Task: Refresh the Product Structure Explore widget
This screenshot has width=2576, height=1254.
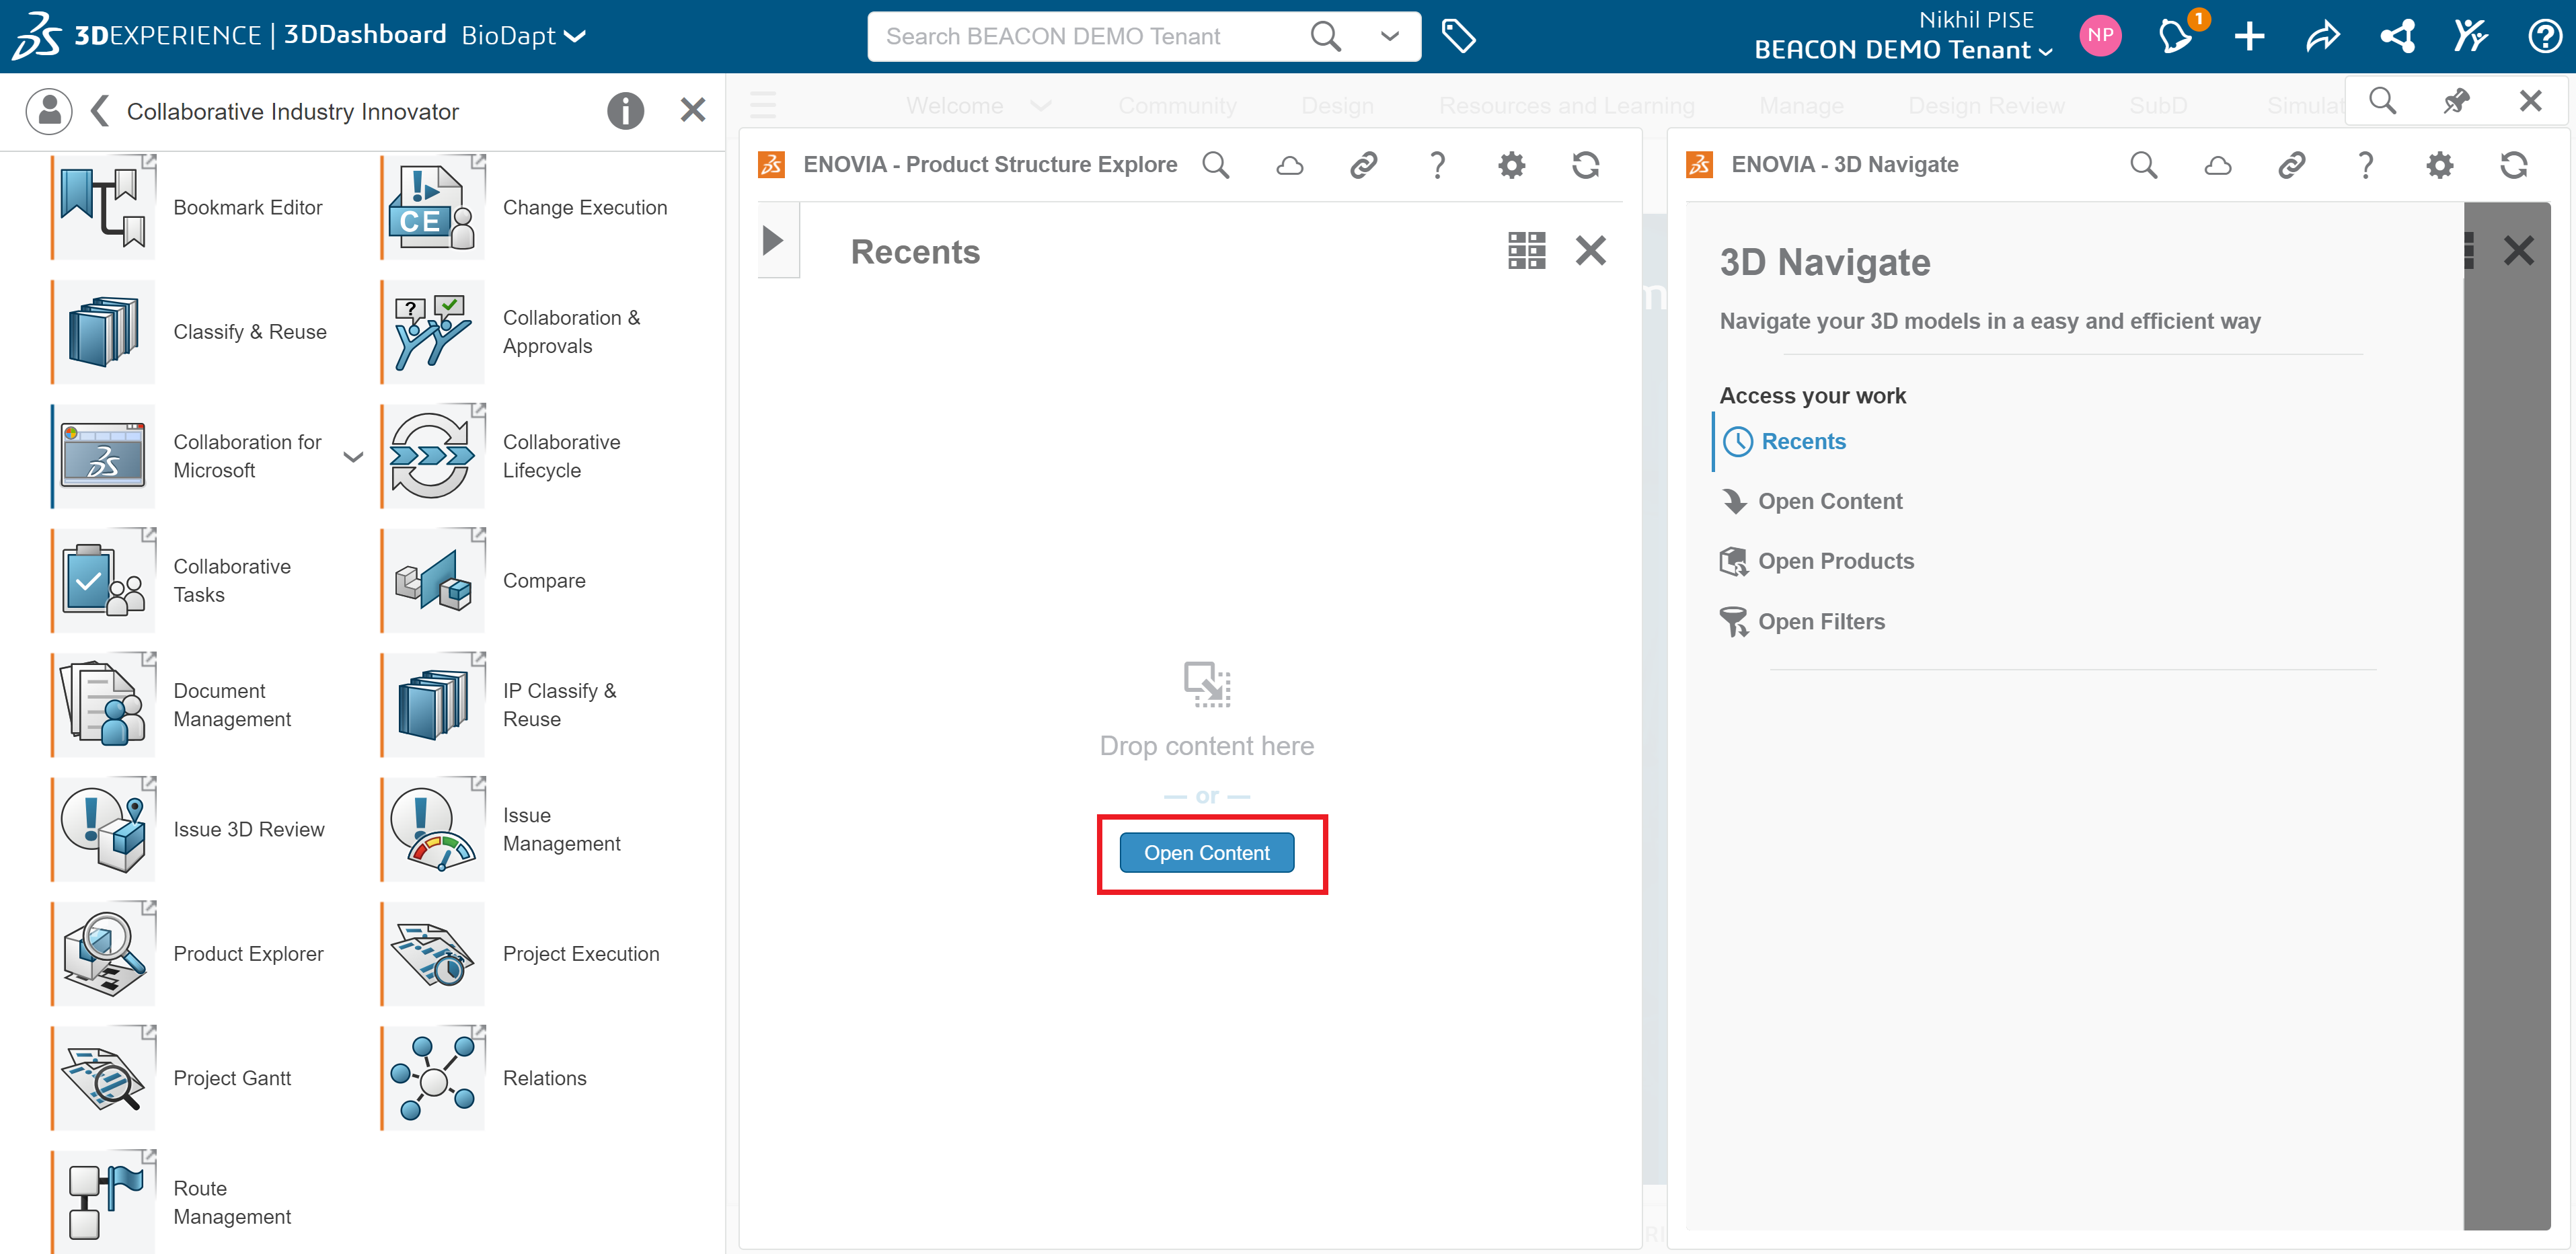Action: pyautogui.click(x=1586, y=165)
